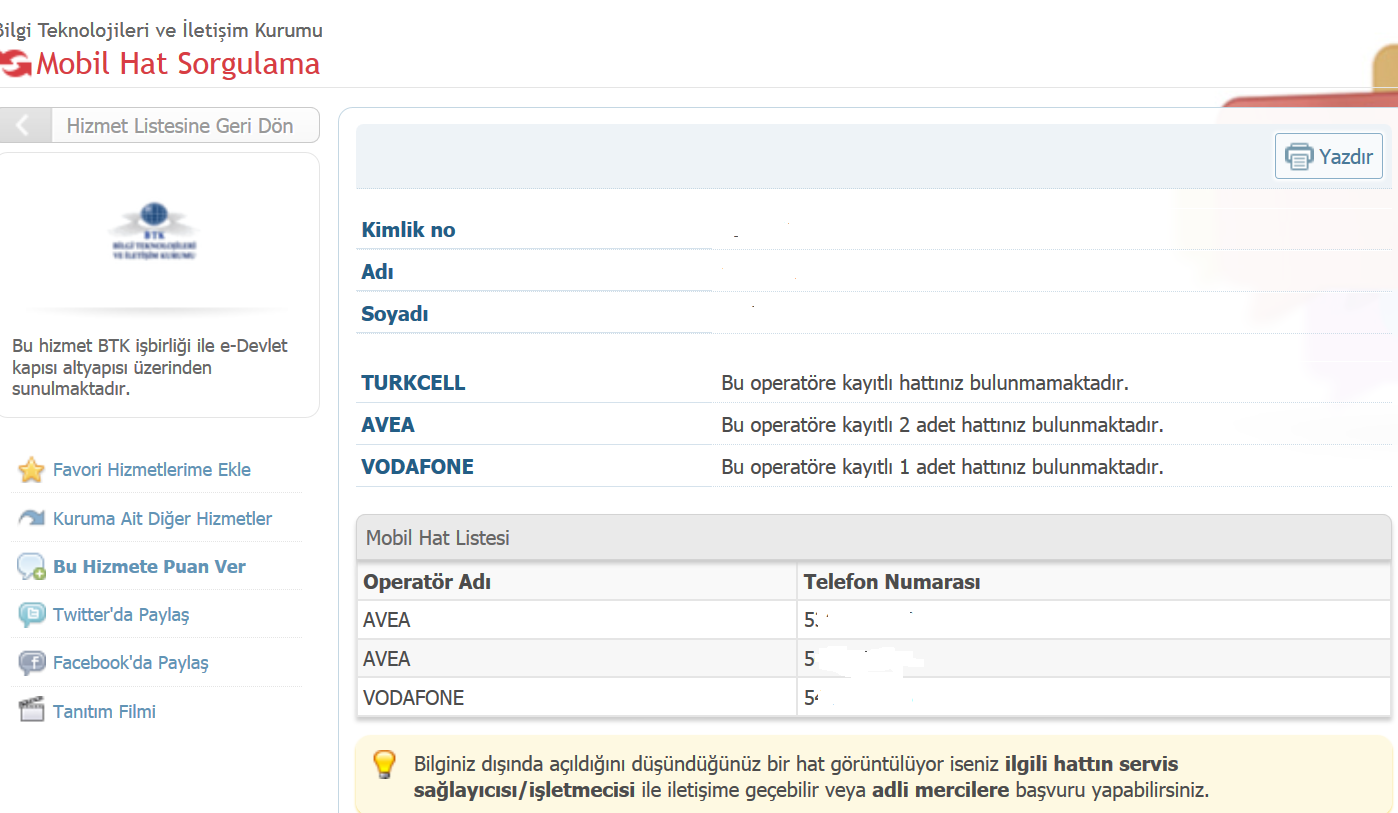The height and width of the screenshot is (813, 1398).
Task: Click the arrow icon beside Kuruma Ait
Action: 32,518
